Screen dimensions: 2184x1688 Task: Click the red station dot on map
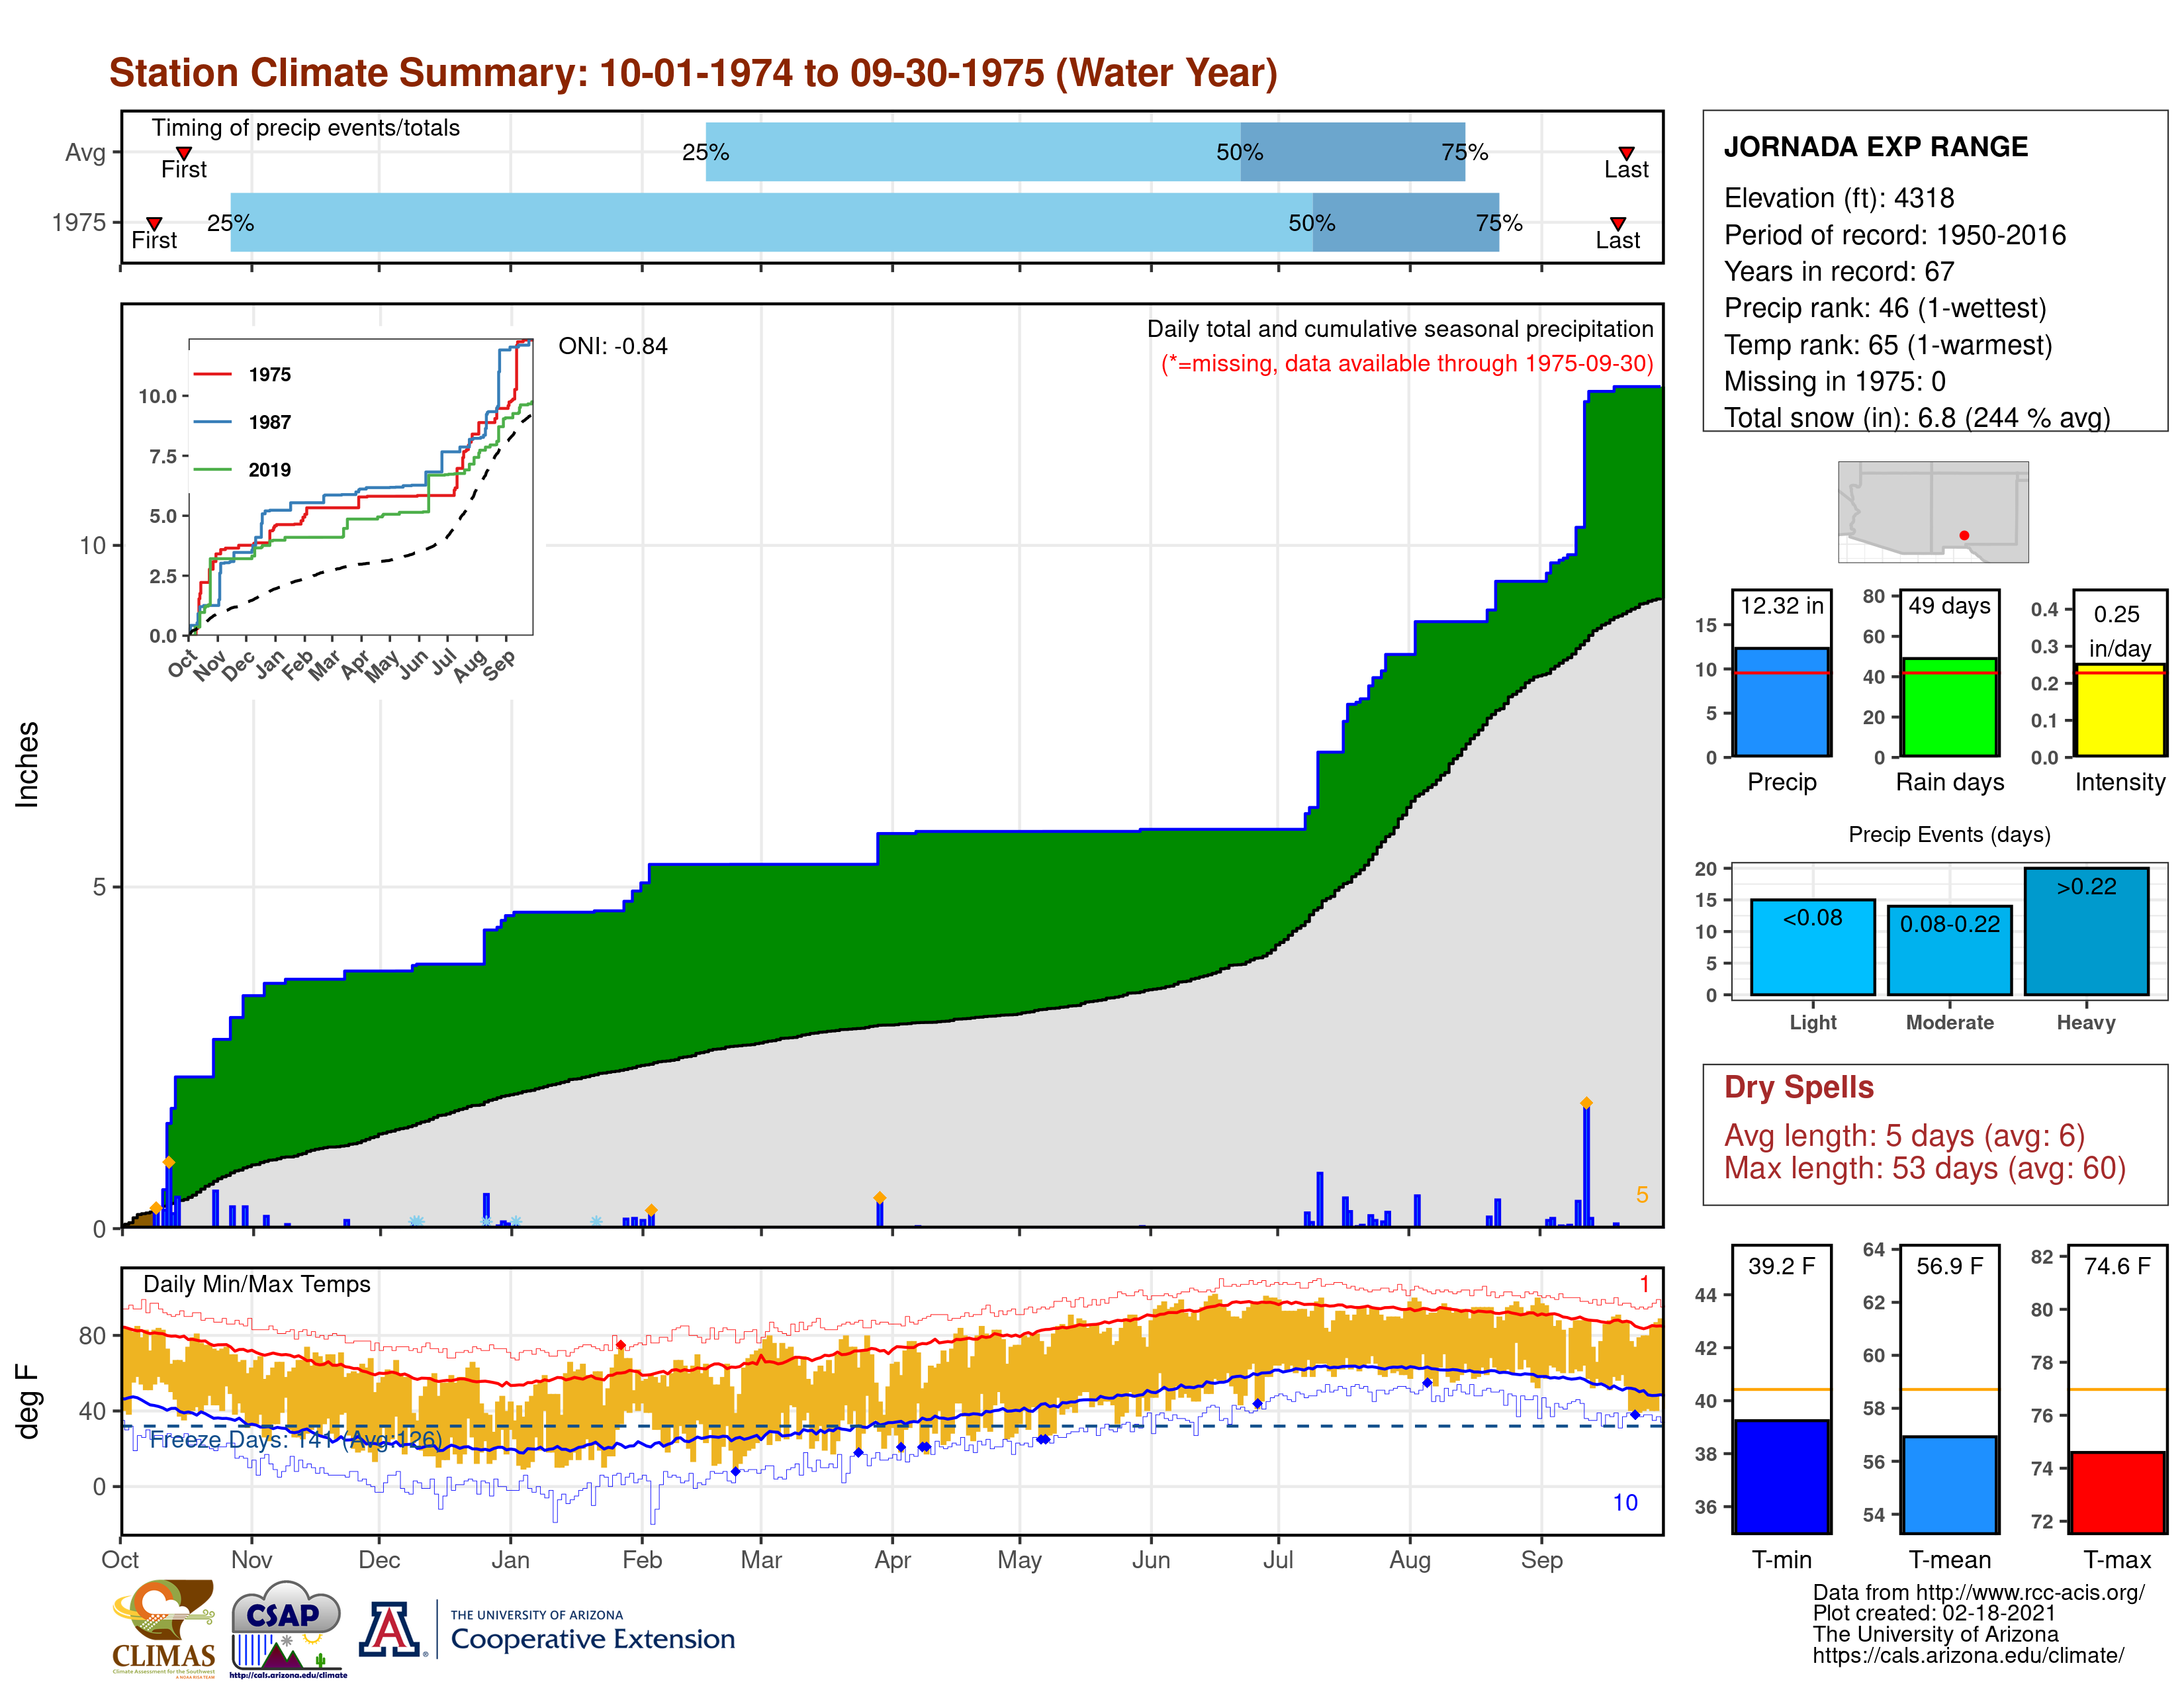(x=1964, y=536)
